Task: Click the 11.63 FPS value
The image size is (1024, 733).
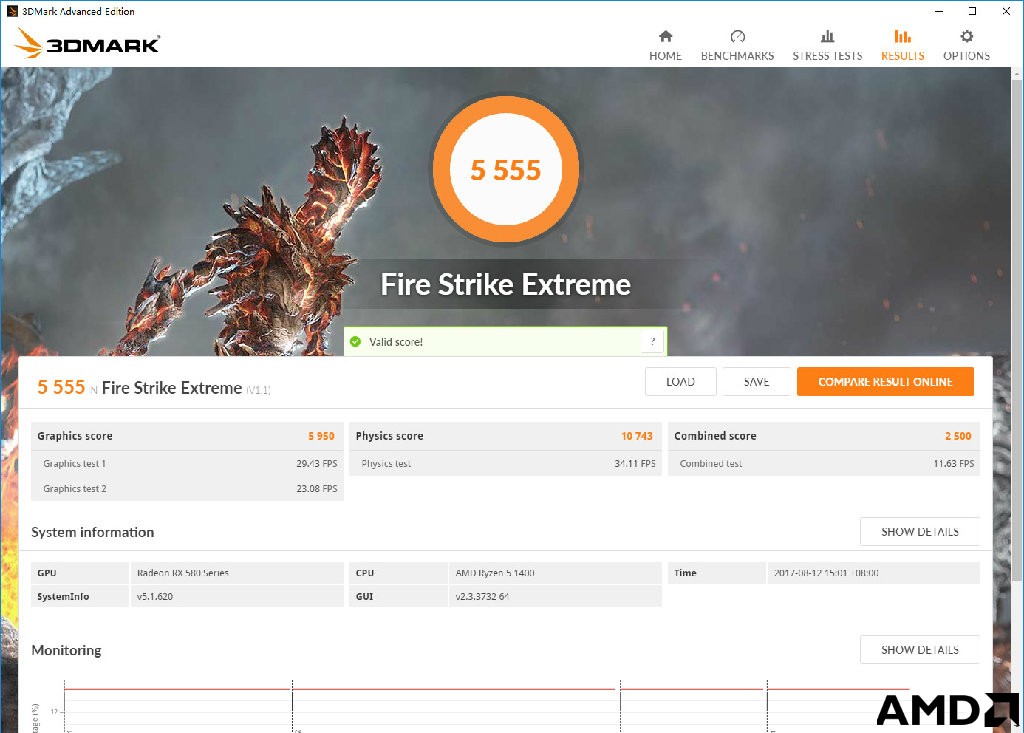Action: (953, 463)
